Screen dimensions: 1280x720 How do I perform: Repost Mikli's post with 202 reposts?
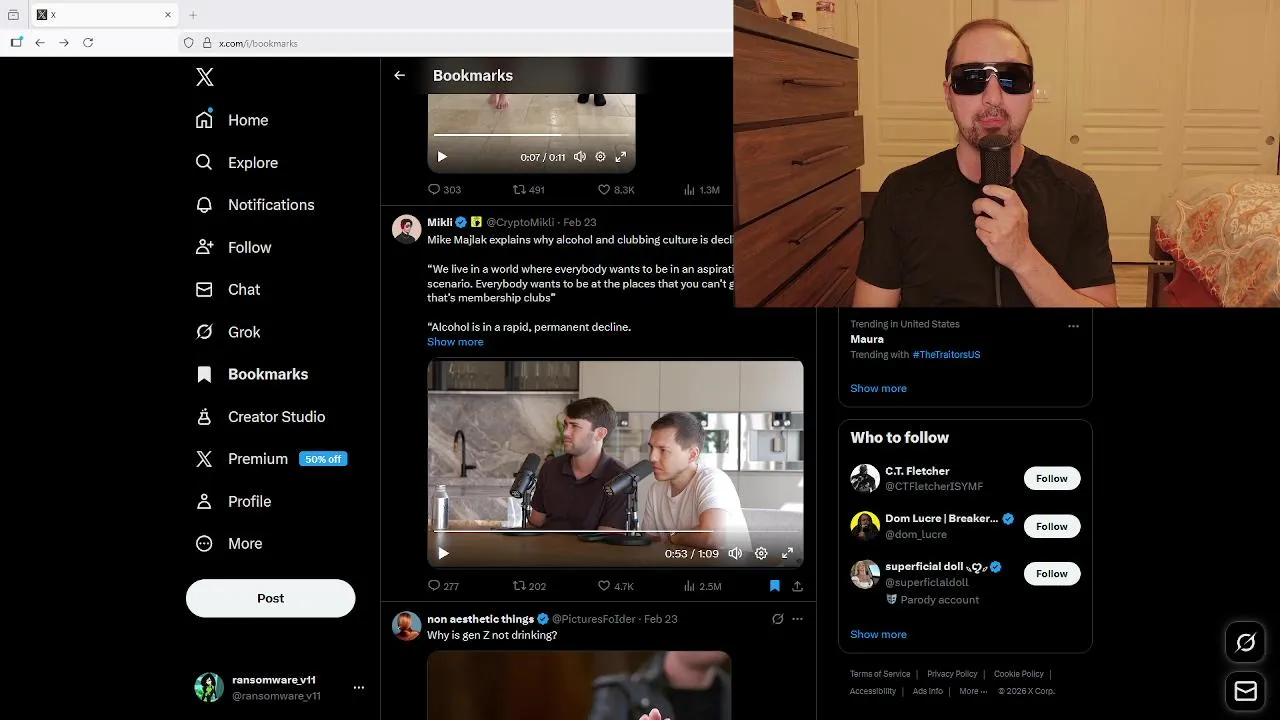[x=529, y=586]
